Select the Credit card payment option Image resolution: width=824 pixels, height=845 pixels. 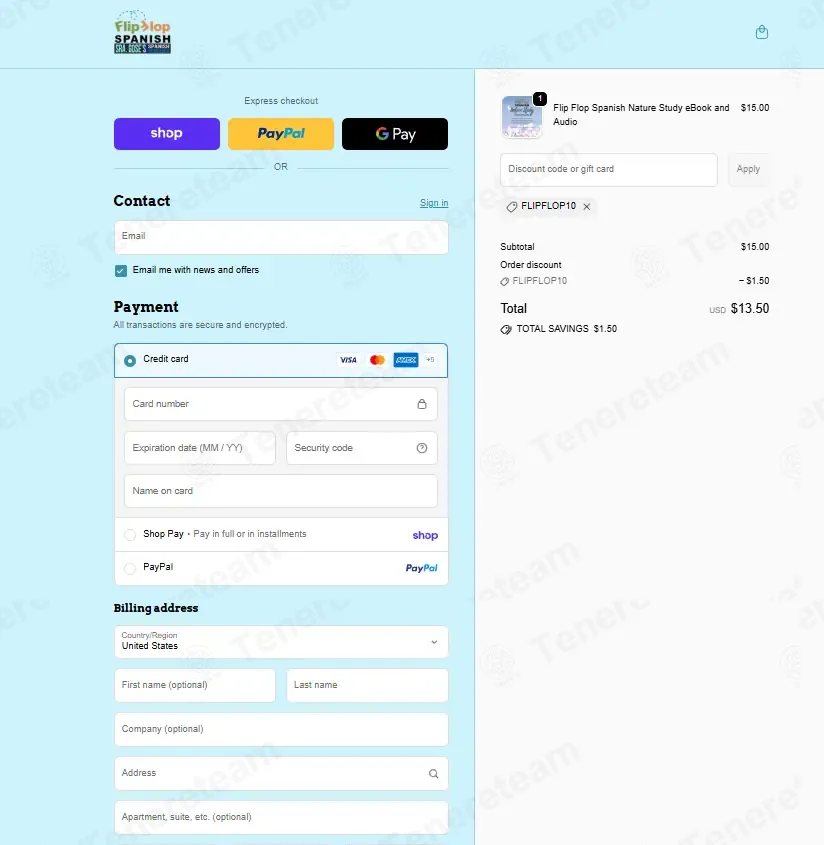click(x=130, y=361)
